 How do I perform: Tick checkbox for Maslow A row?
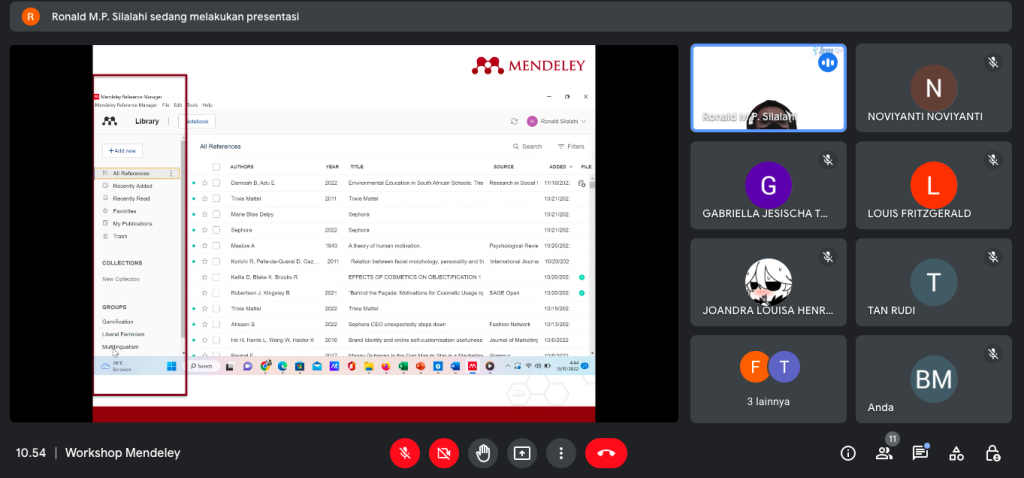(x=216, y=246)
